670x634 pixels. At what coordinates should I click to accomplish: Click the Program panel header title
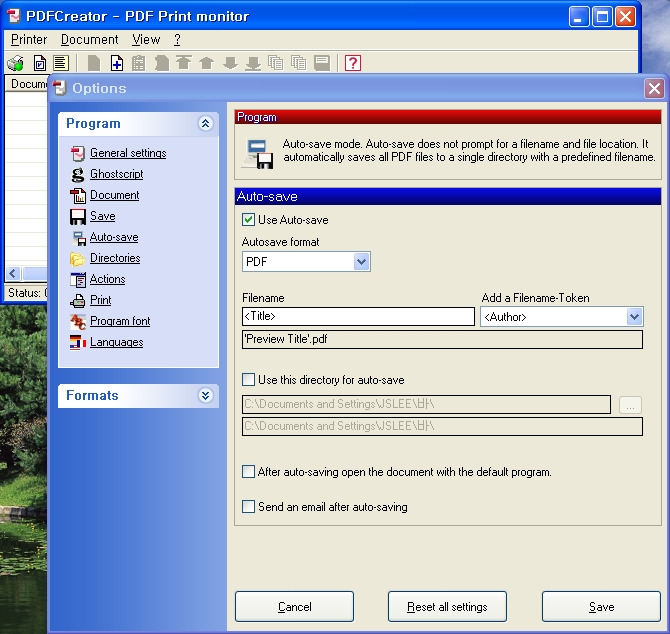click(93, 123)
